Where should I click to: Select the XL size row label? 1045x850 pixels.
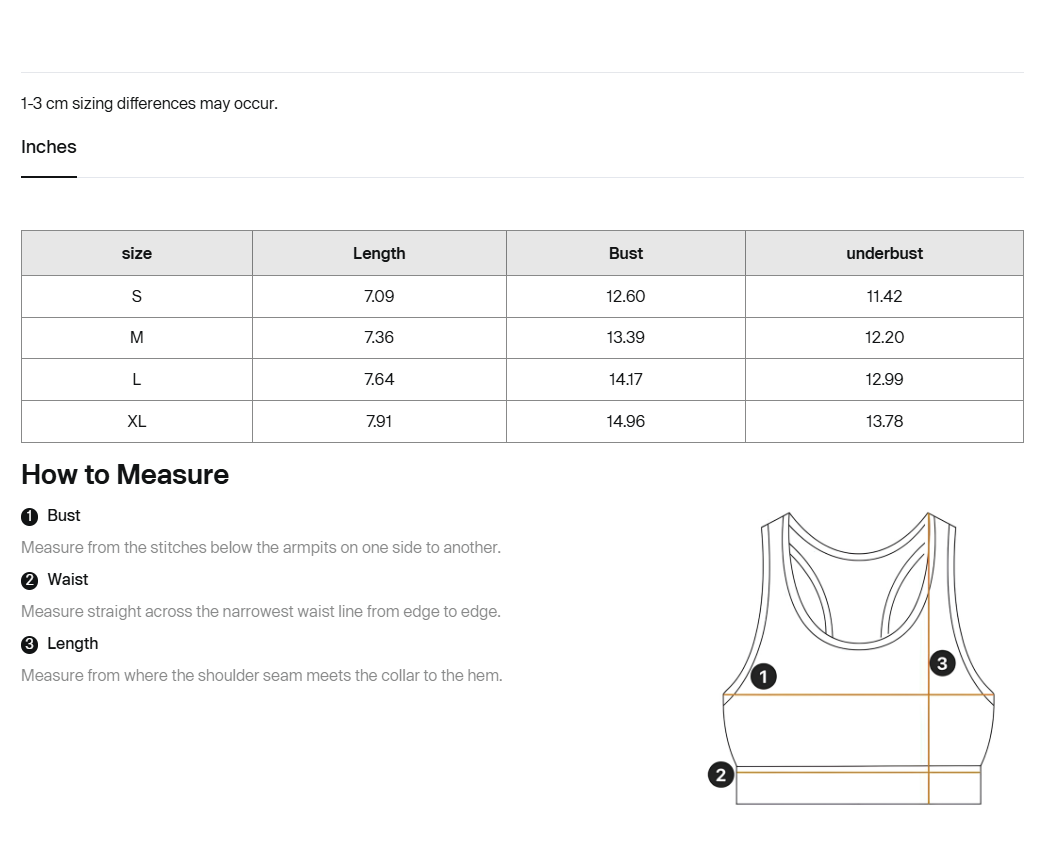tap(137, 421)
